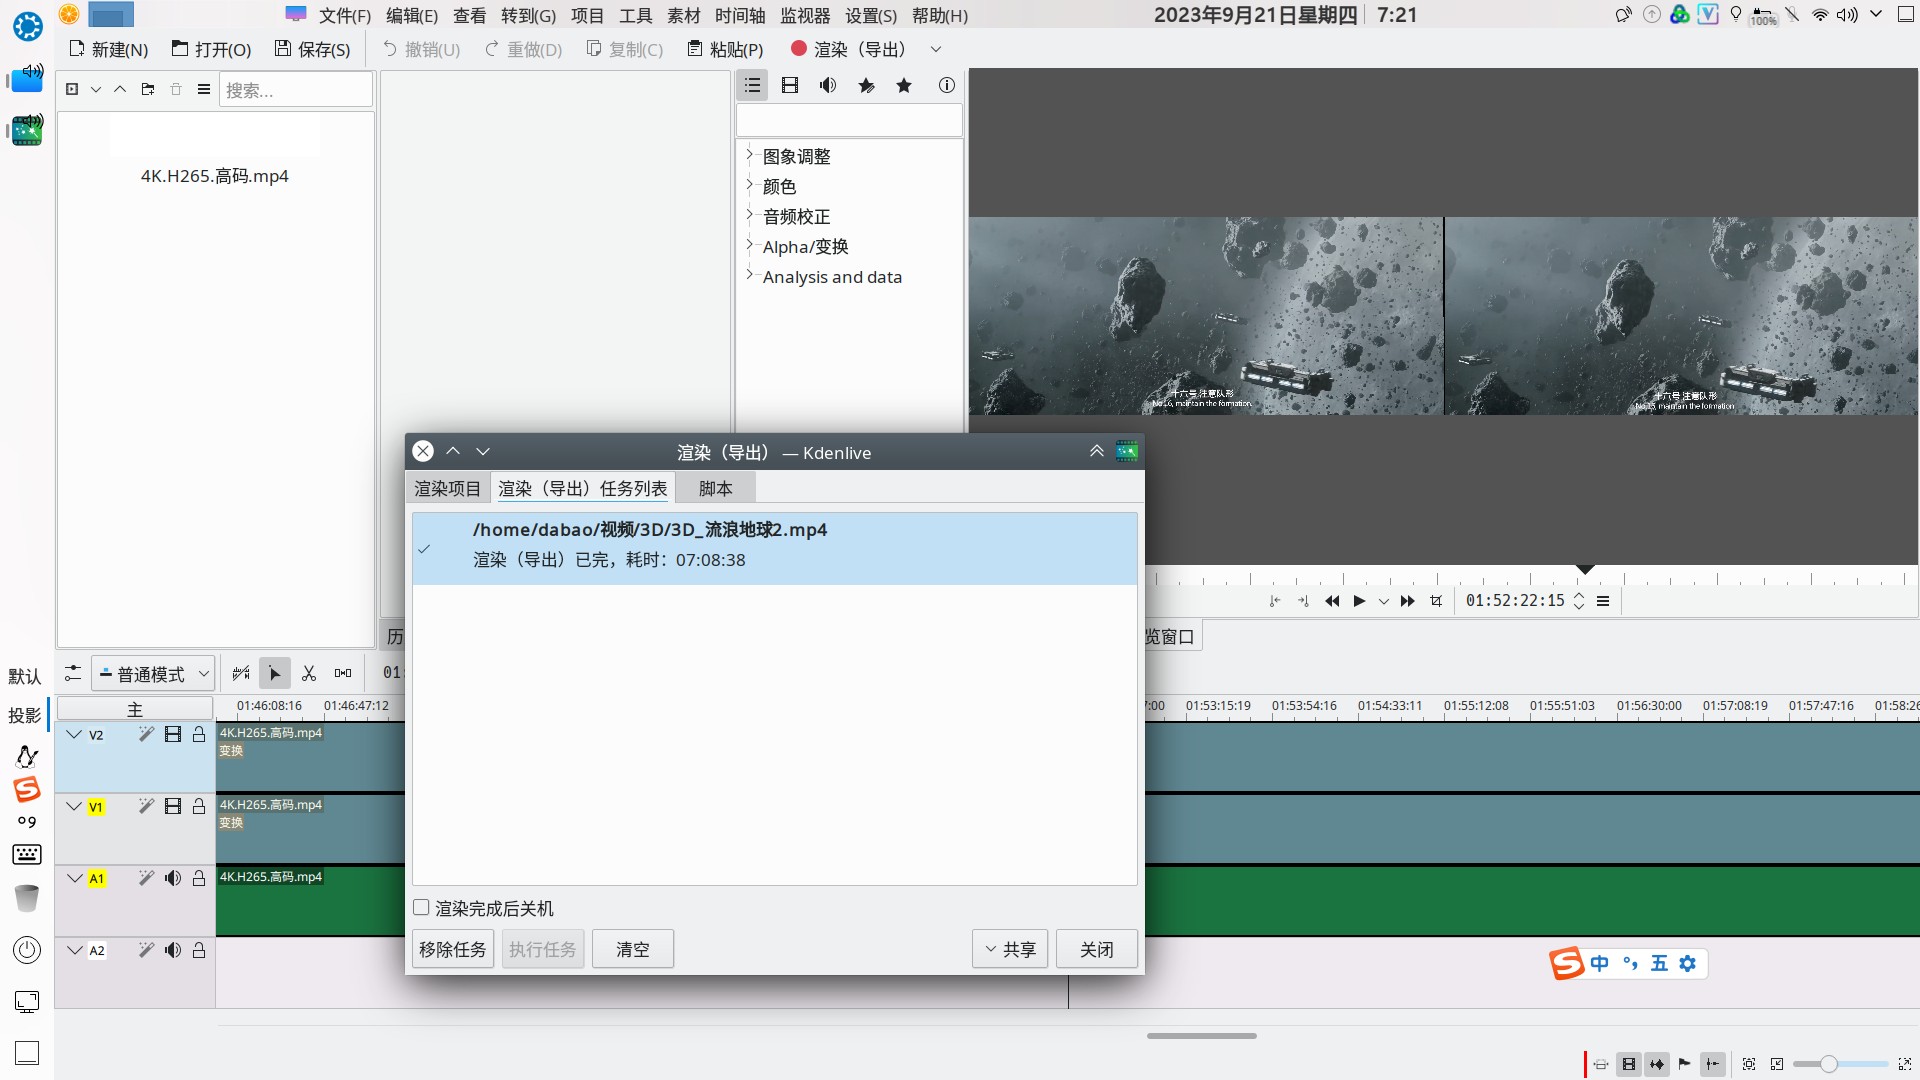This screenshot has width=1920, height=1080.
Task: Open the 文件(F) menu
Action: tap(345, 16)
